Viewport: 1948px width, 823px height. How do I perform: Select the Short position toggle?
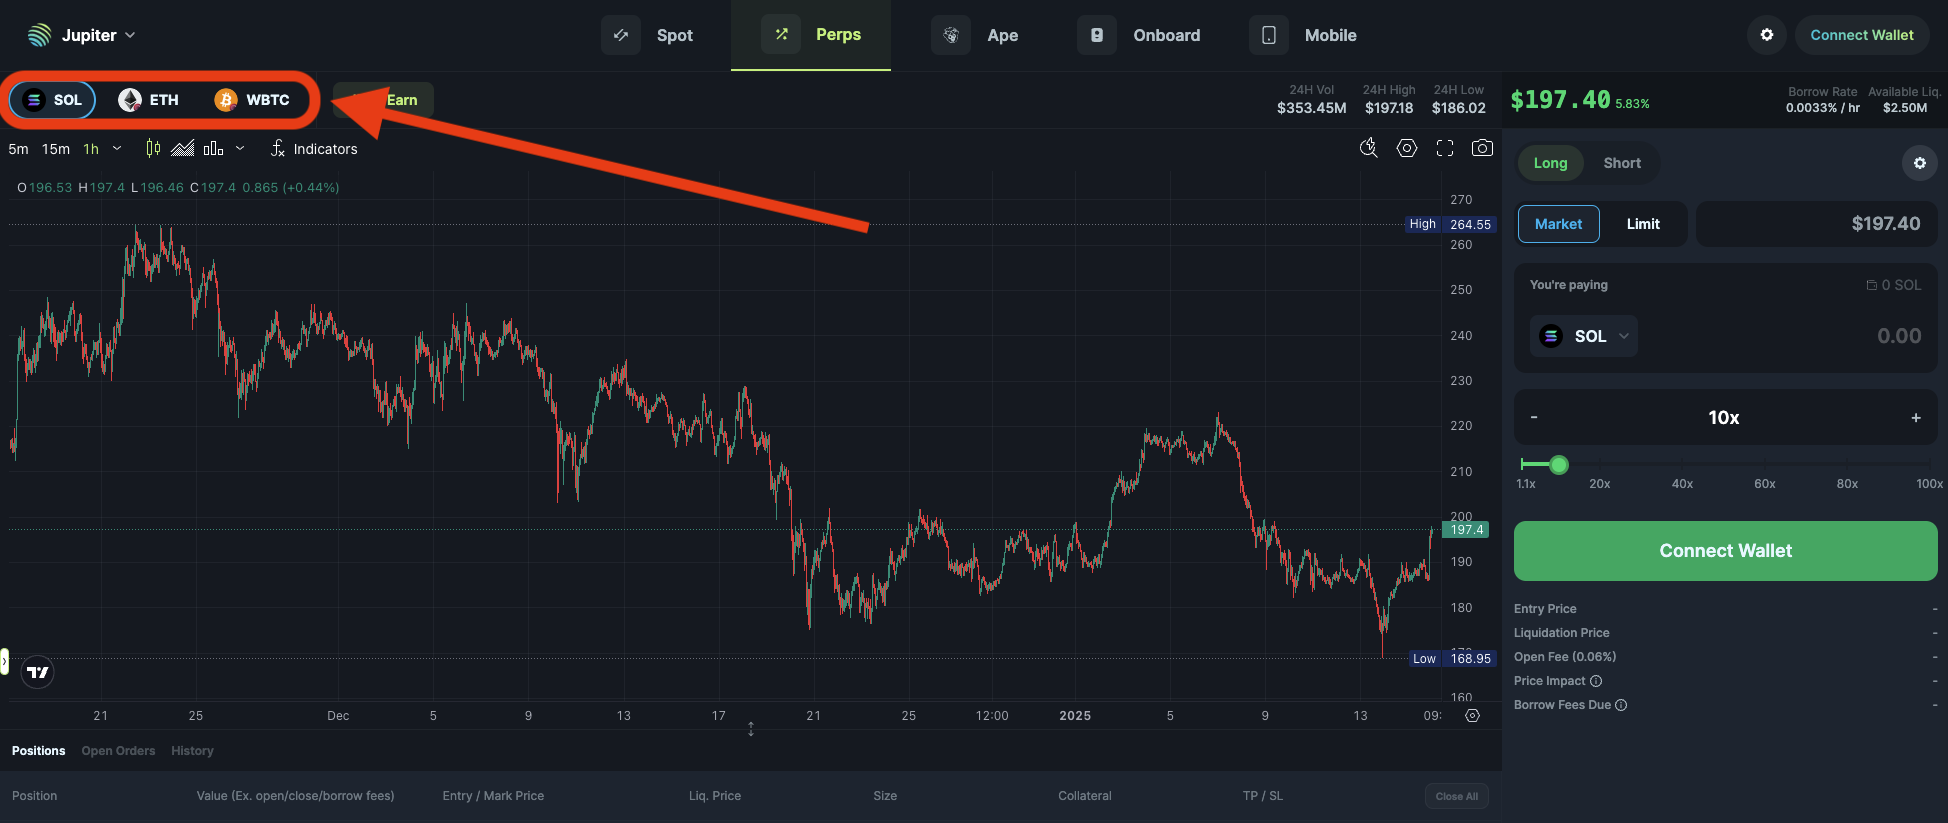pyautogui.click(x=1622, y=163)
